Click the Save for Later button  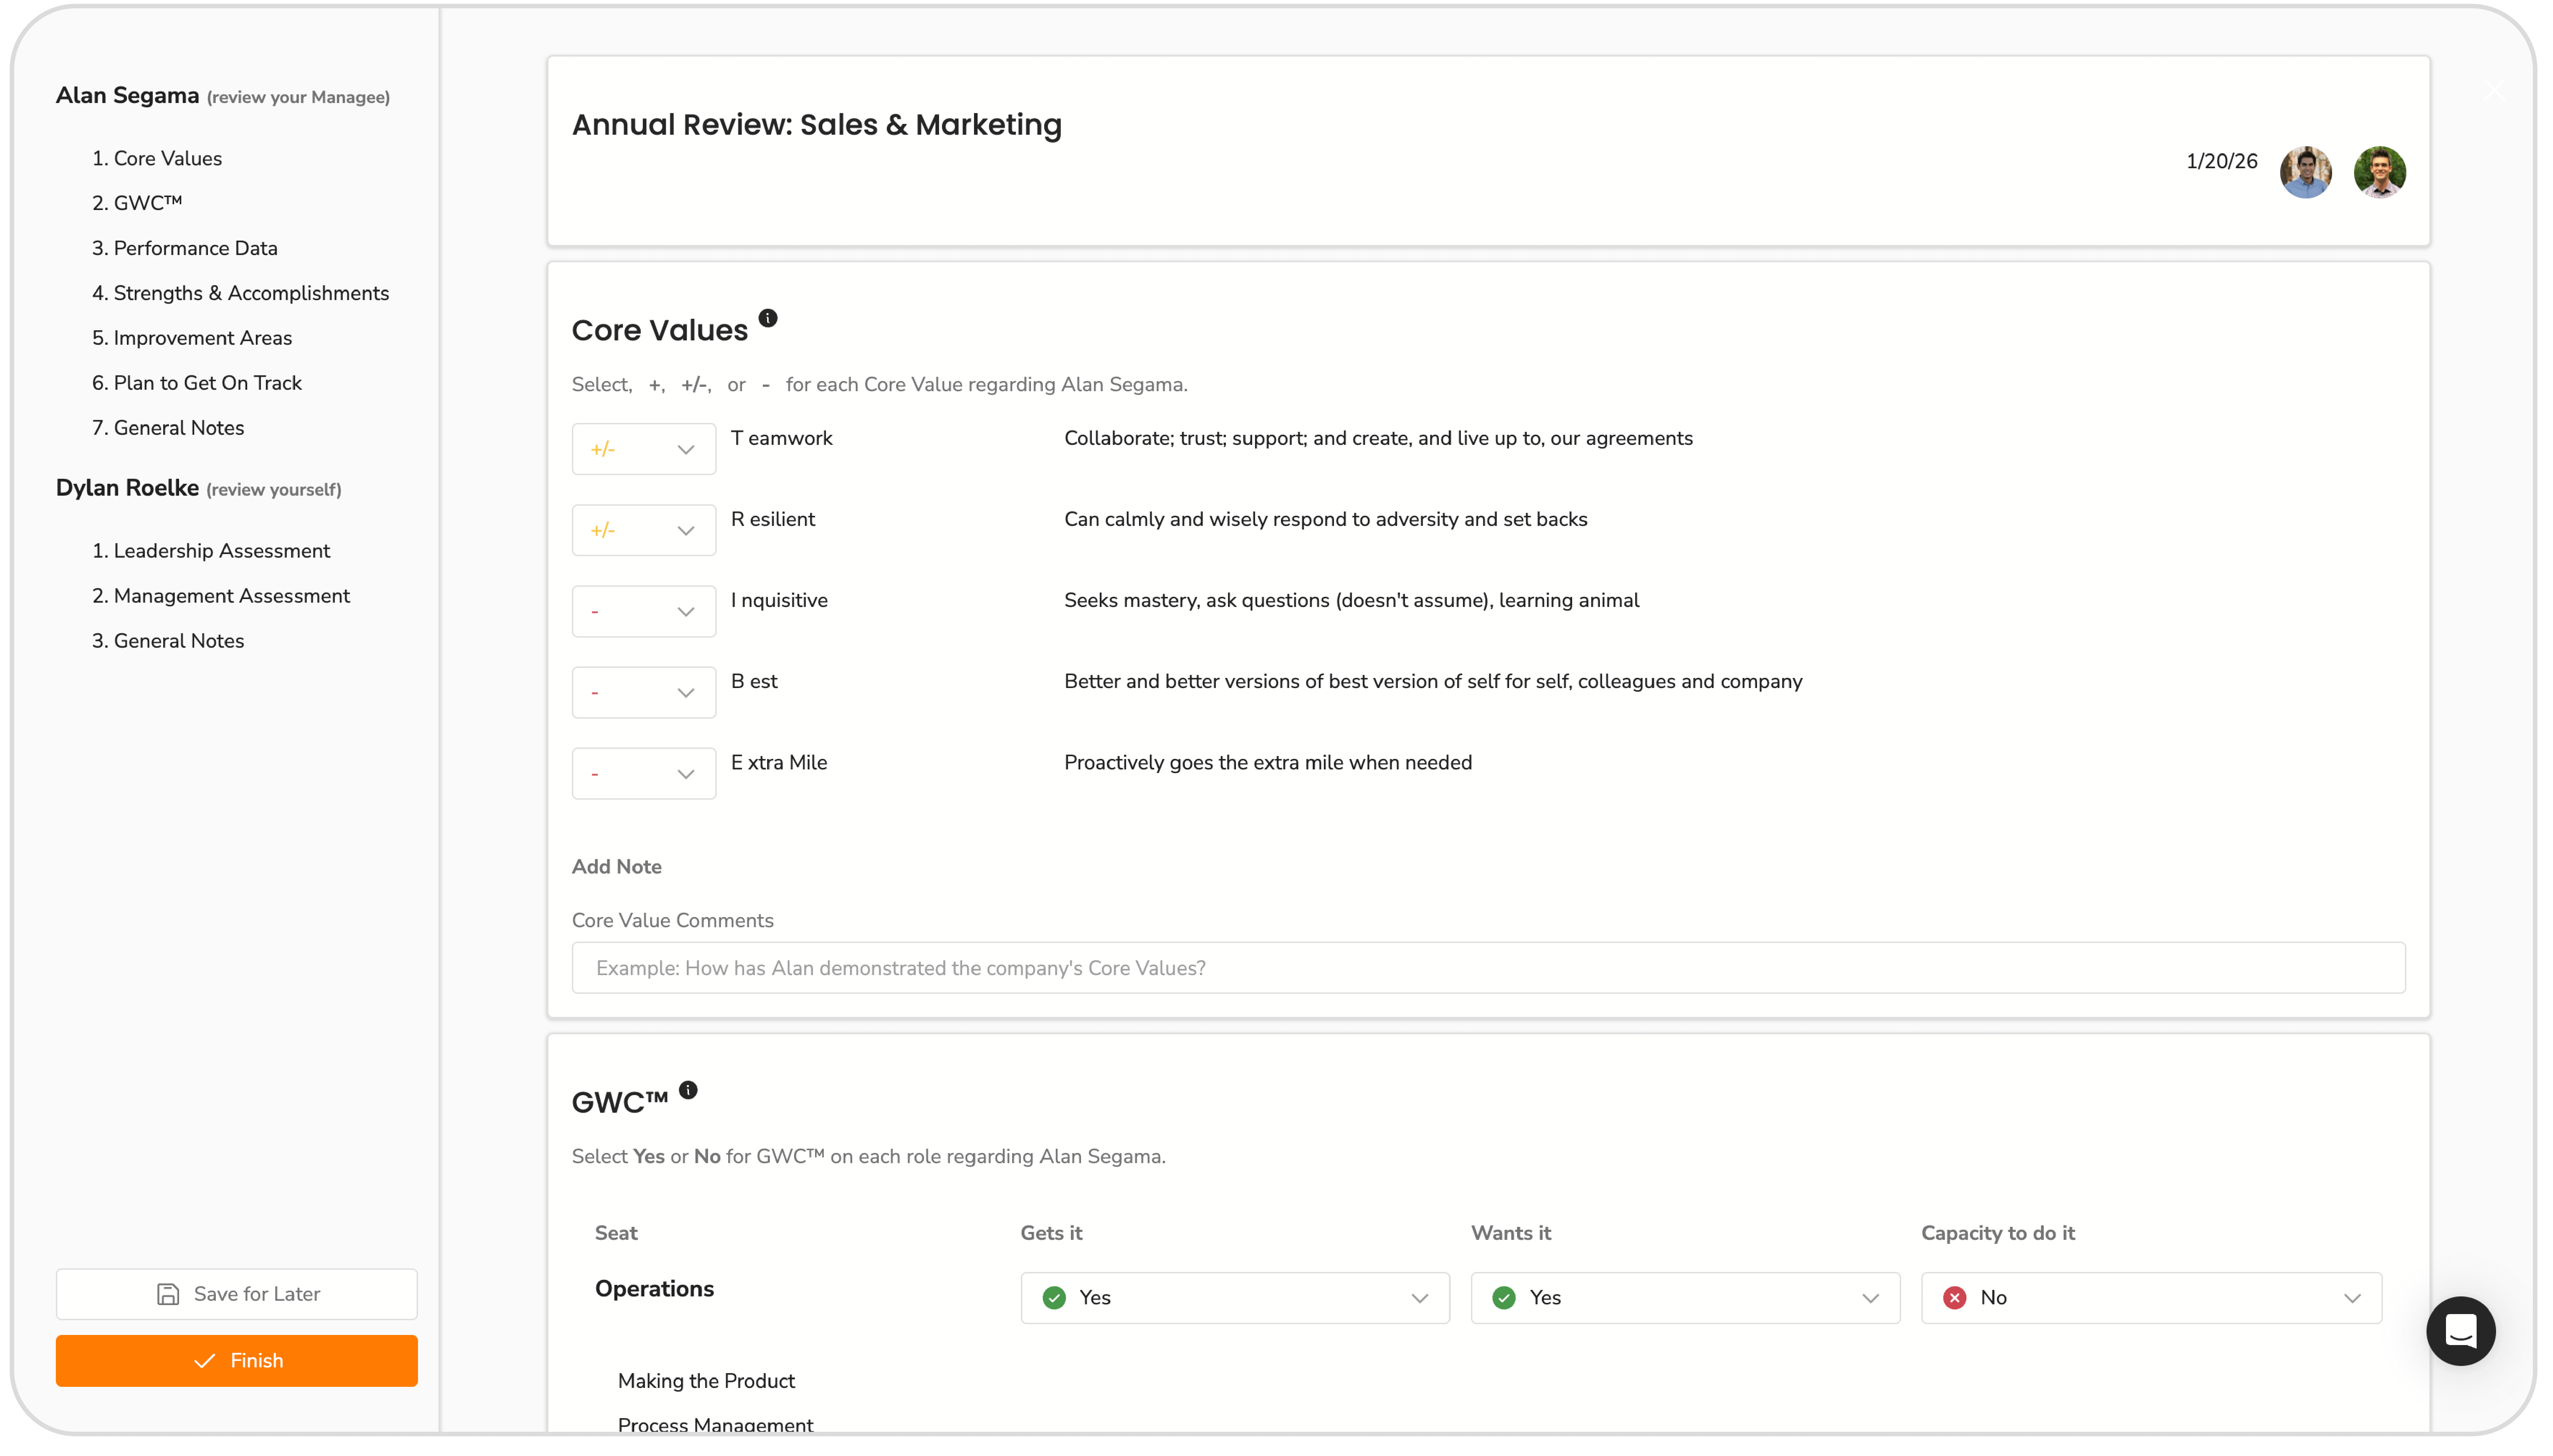click(x=237, y=1294)
